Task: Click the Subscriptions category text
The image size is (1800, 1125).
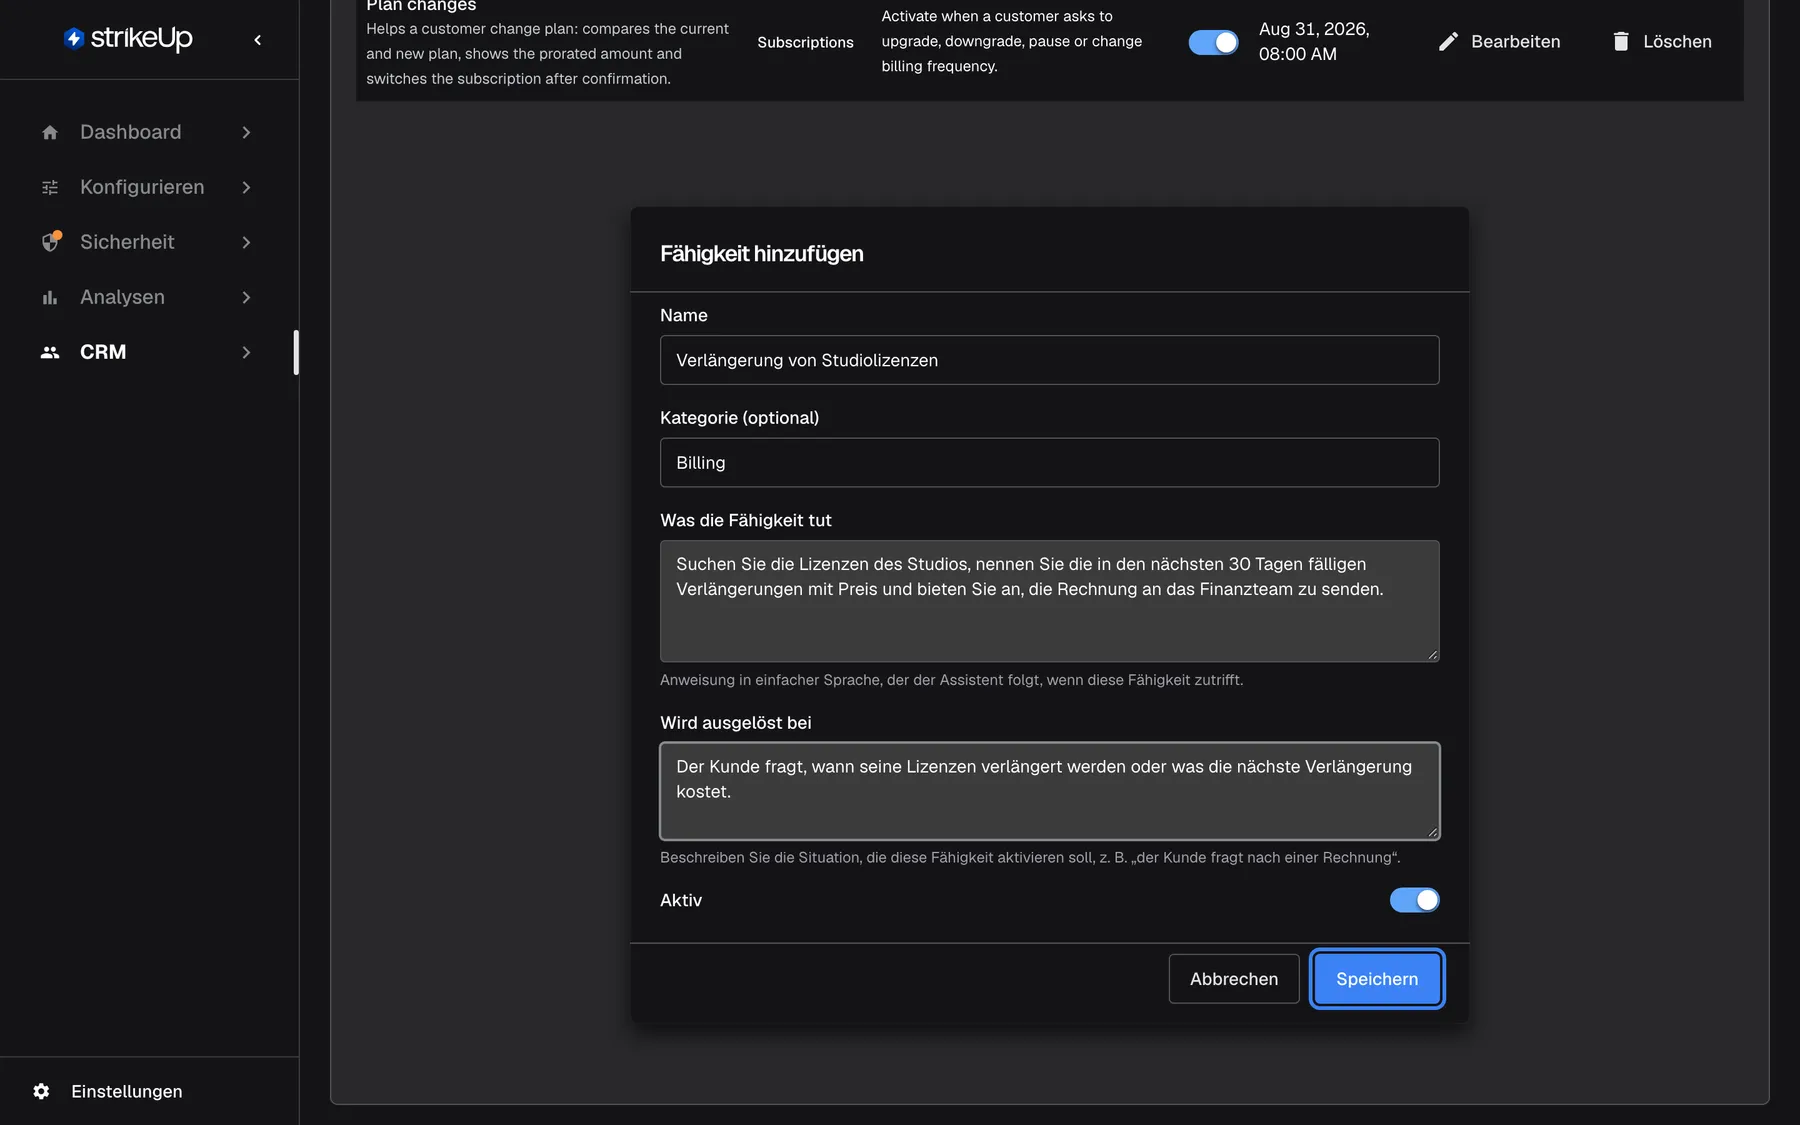Action: click(x=805, y=42)
